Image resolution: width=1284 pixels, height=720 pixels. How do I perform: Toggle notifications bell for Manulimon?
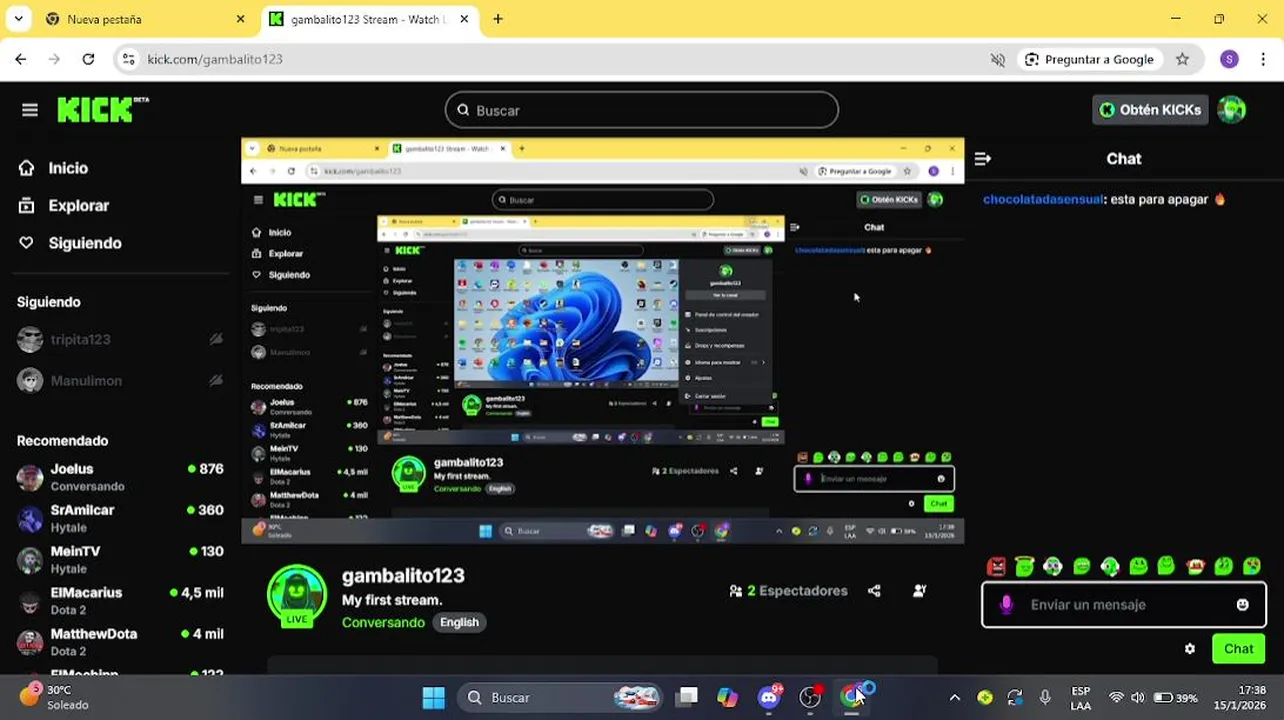click(x=215, y=380)
